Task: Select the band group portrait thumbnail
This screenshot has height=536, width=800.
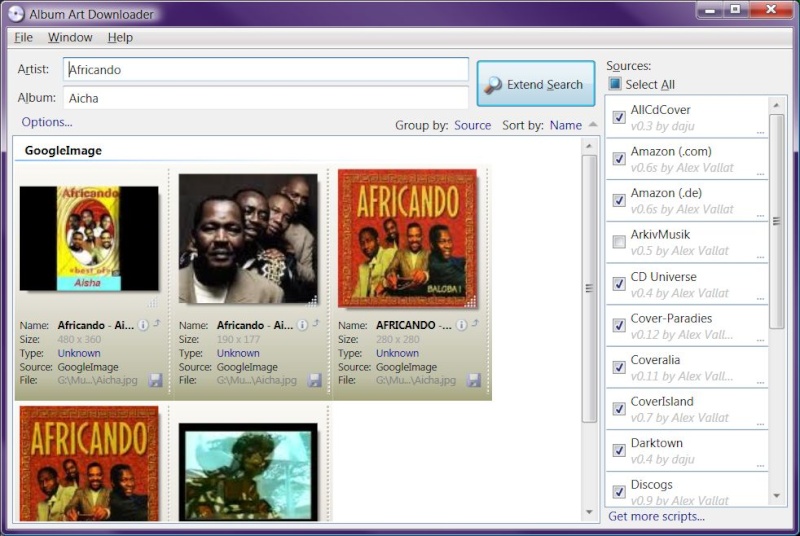Action: (x=248, y=239)
